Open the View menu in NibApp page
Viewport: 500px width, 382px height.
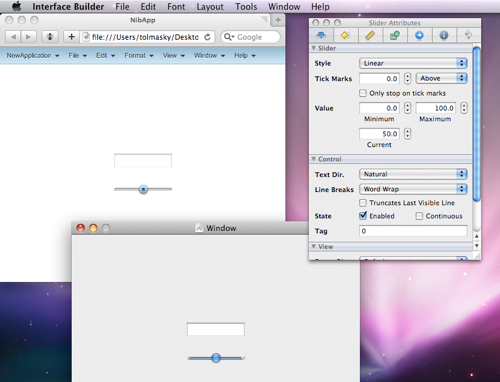174,55
